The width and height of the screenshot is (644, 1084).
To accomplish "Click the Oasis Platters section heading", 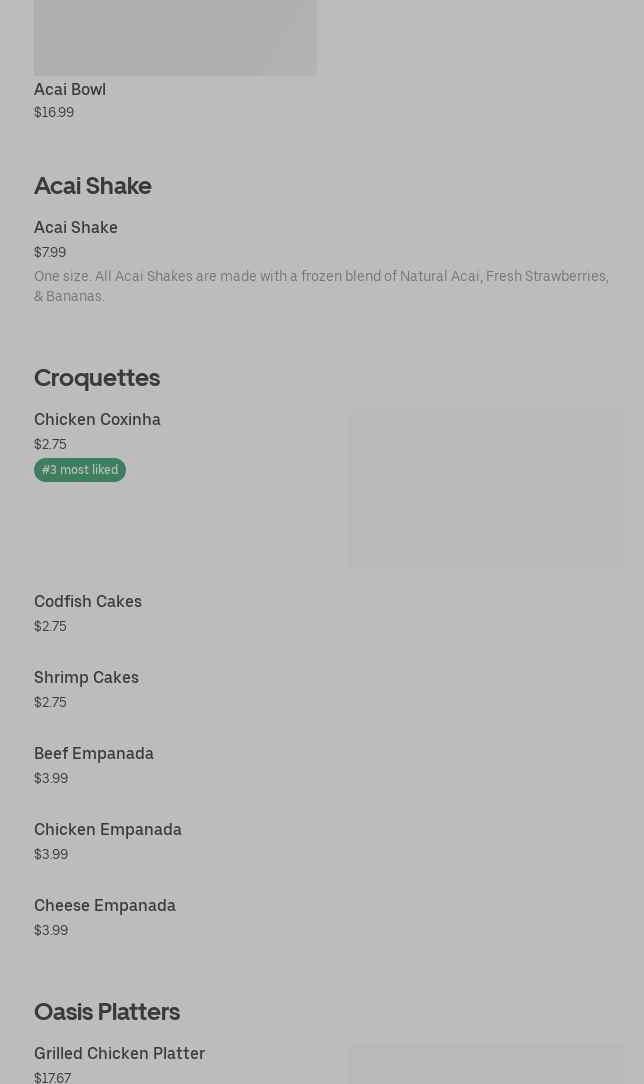I will pyautogui.click(x=107, y=1011).
